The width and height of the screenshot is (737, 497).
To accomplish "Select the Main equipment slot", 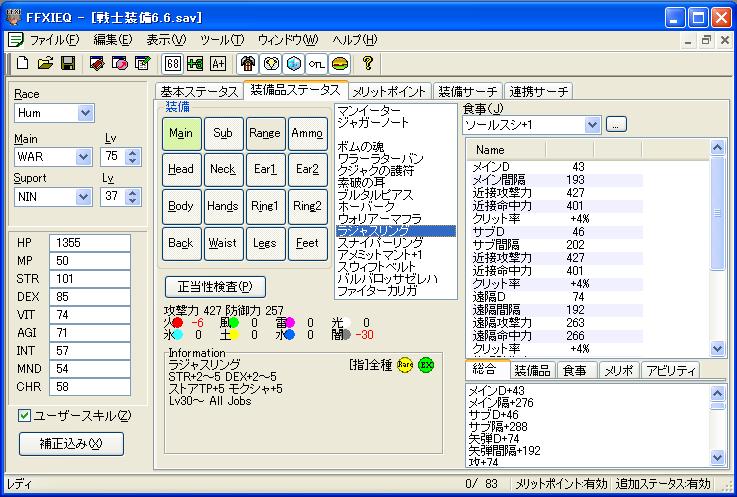I will [181, 134].
